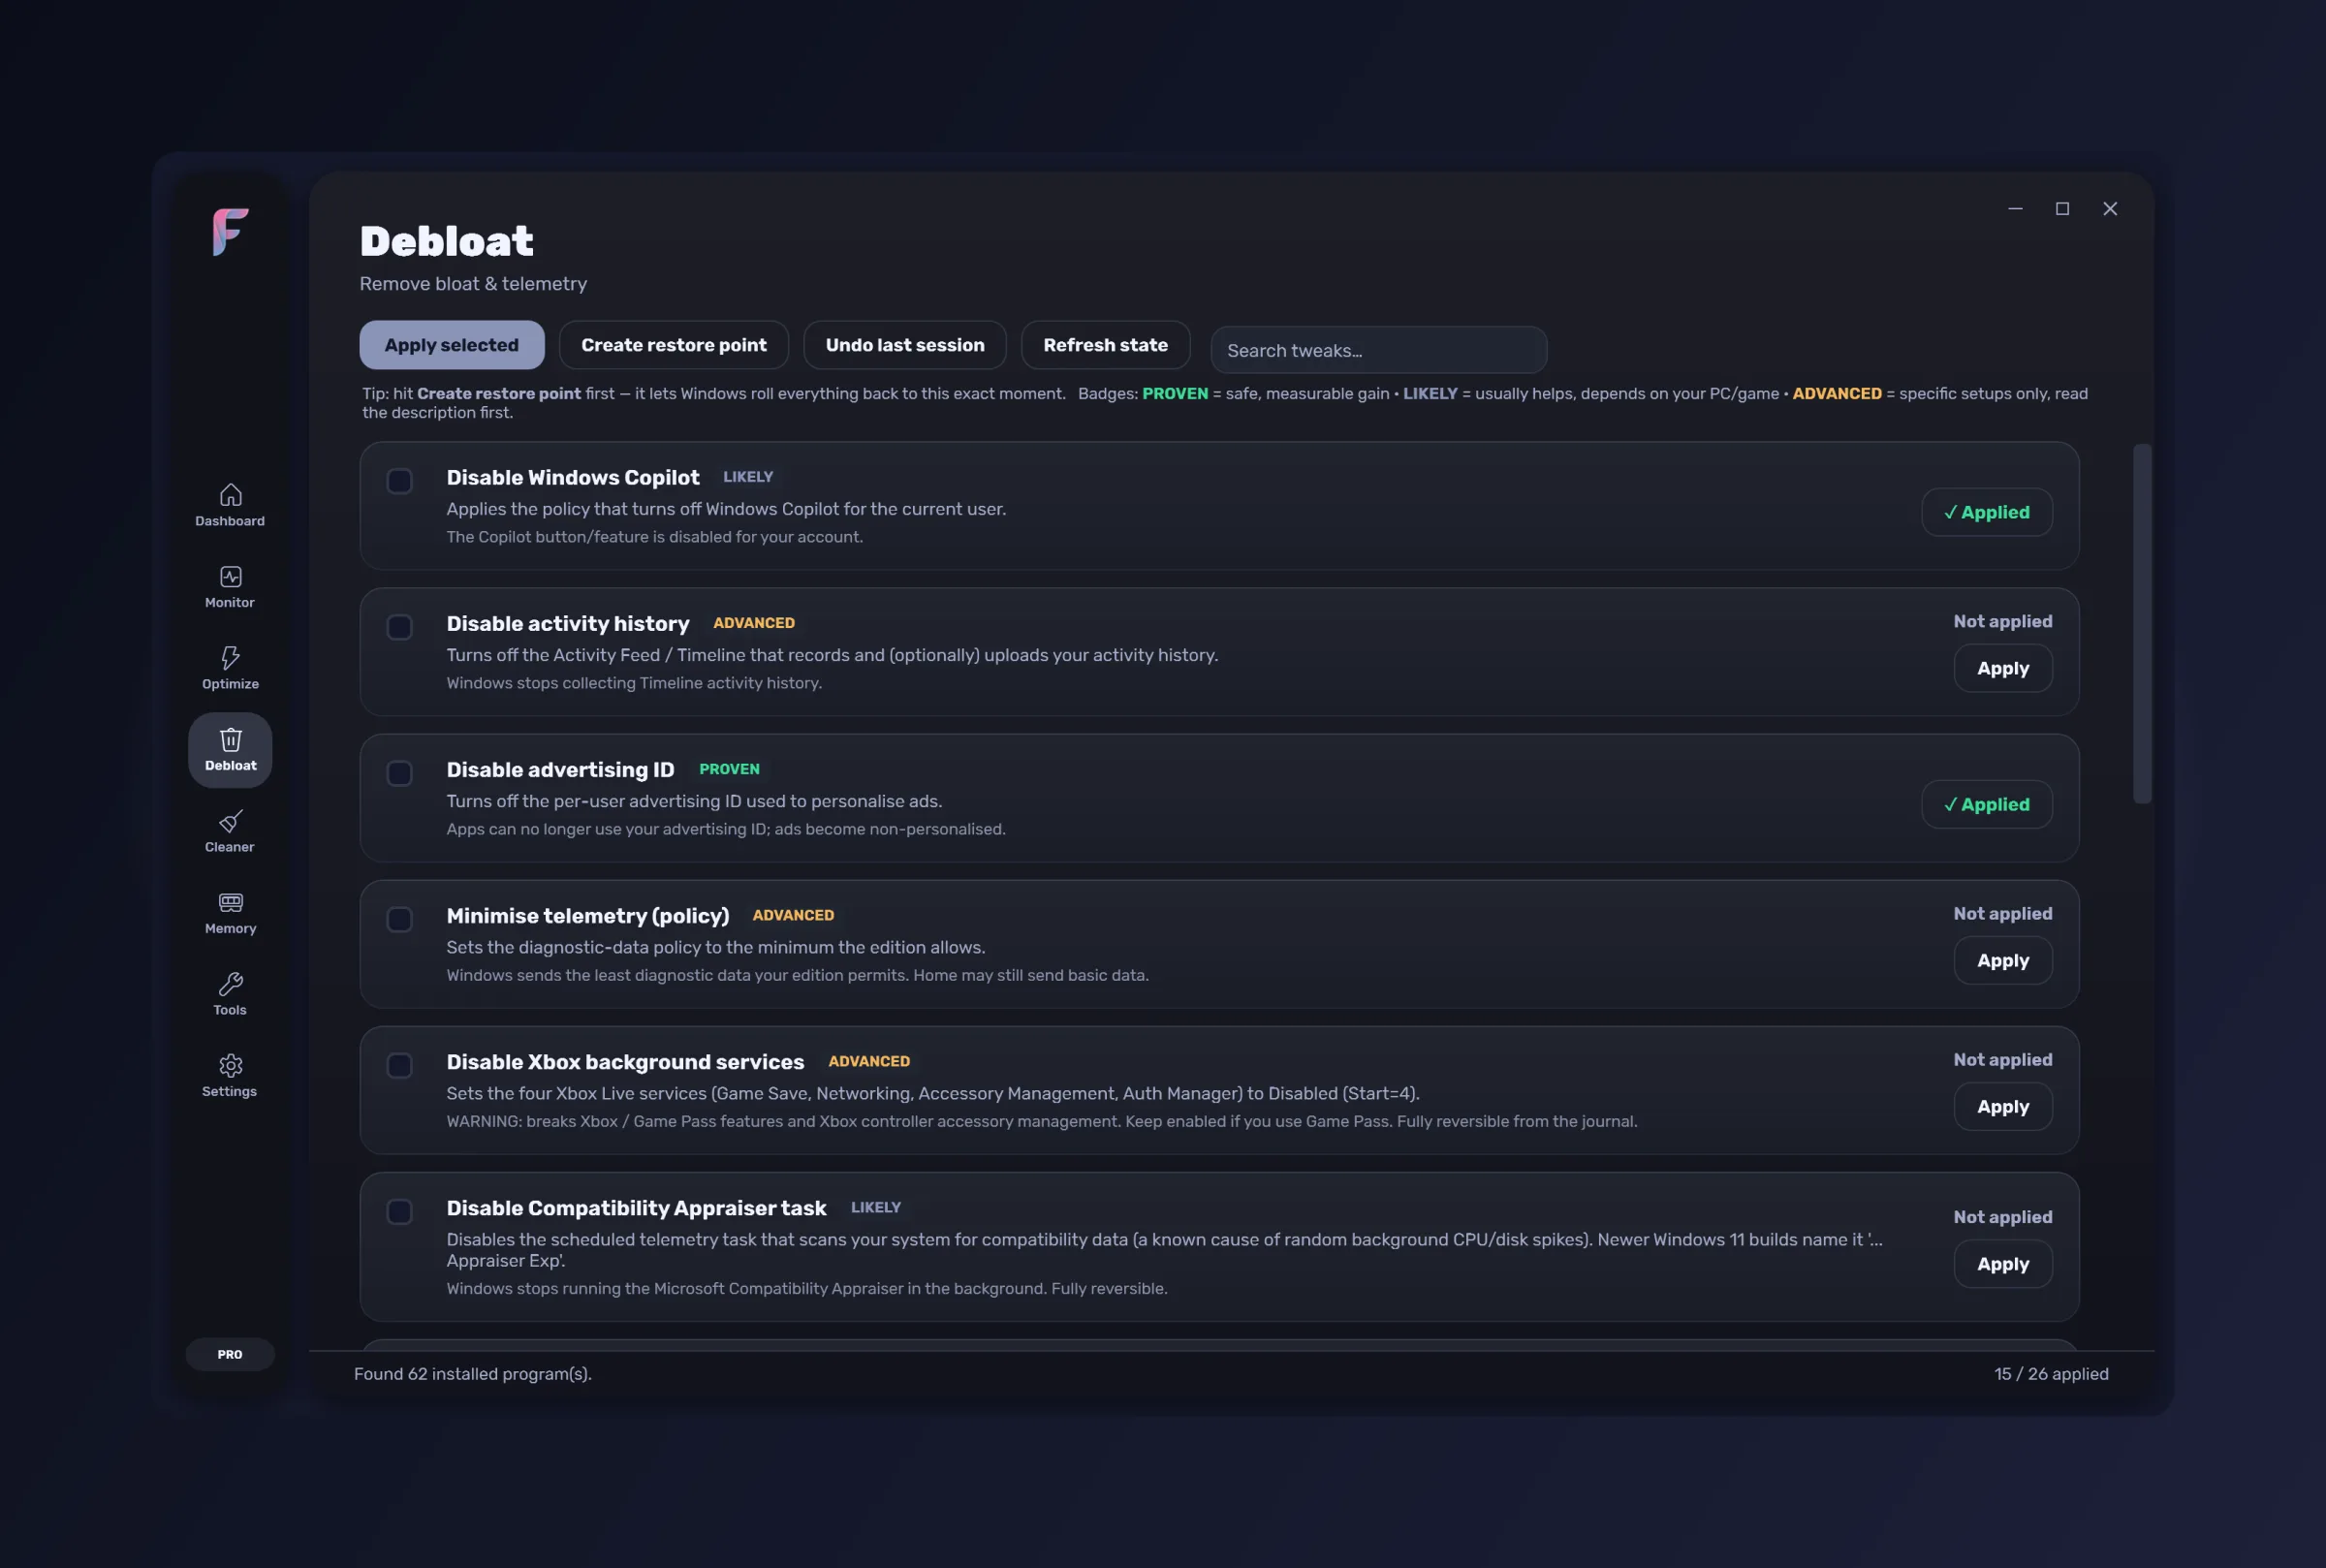Tick checkbox for Disable Windows Copilot

pos(399,481)
